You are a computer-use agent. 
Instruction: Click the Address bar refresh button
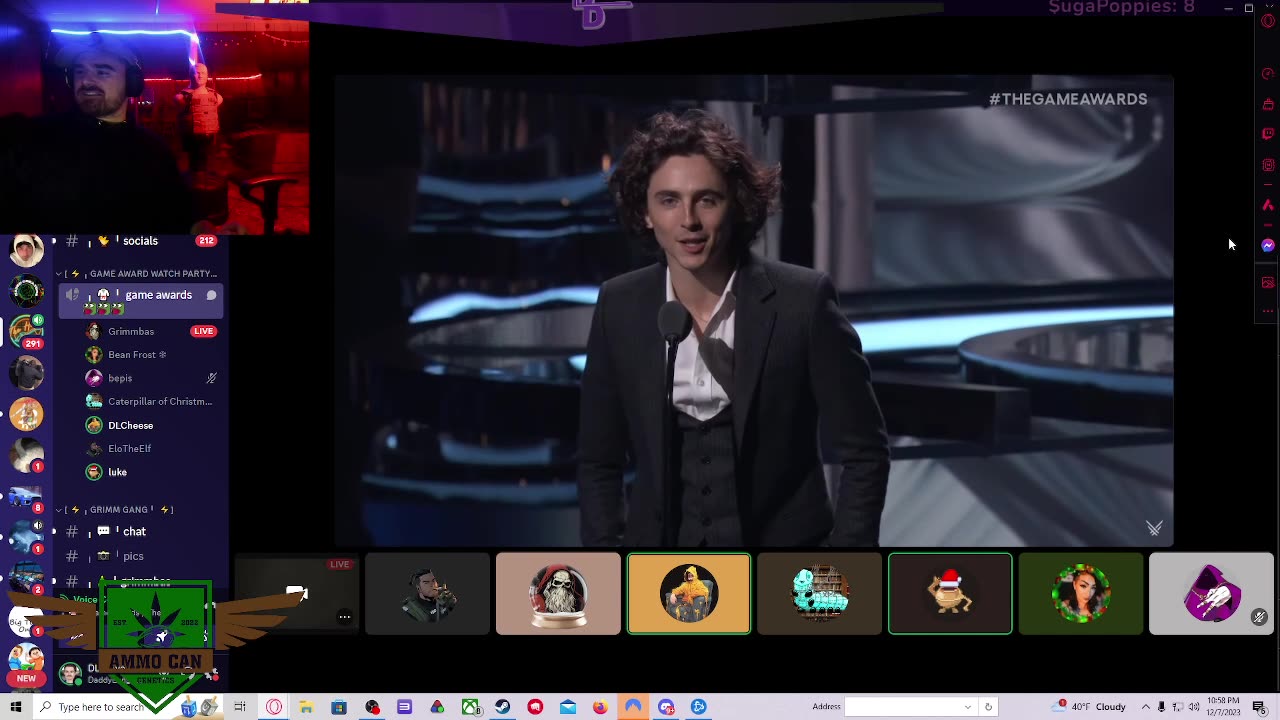coord(988,707)
